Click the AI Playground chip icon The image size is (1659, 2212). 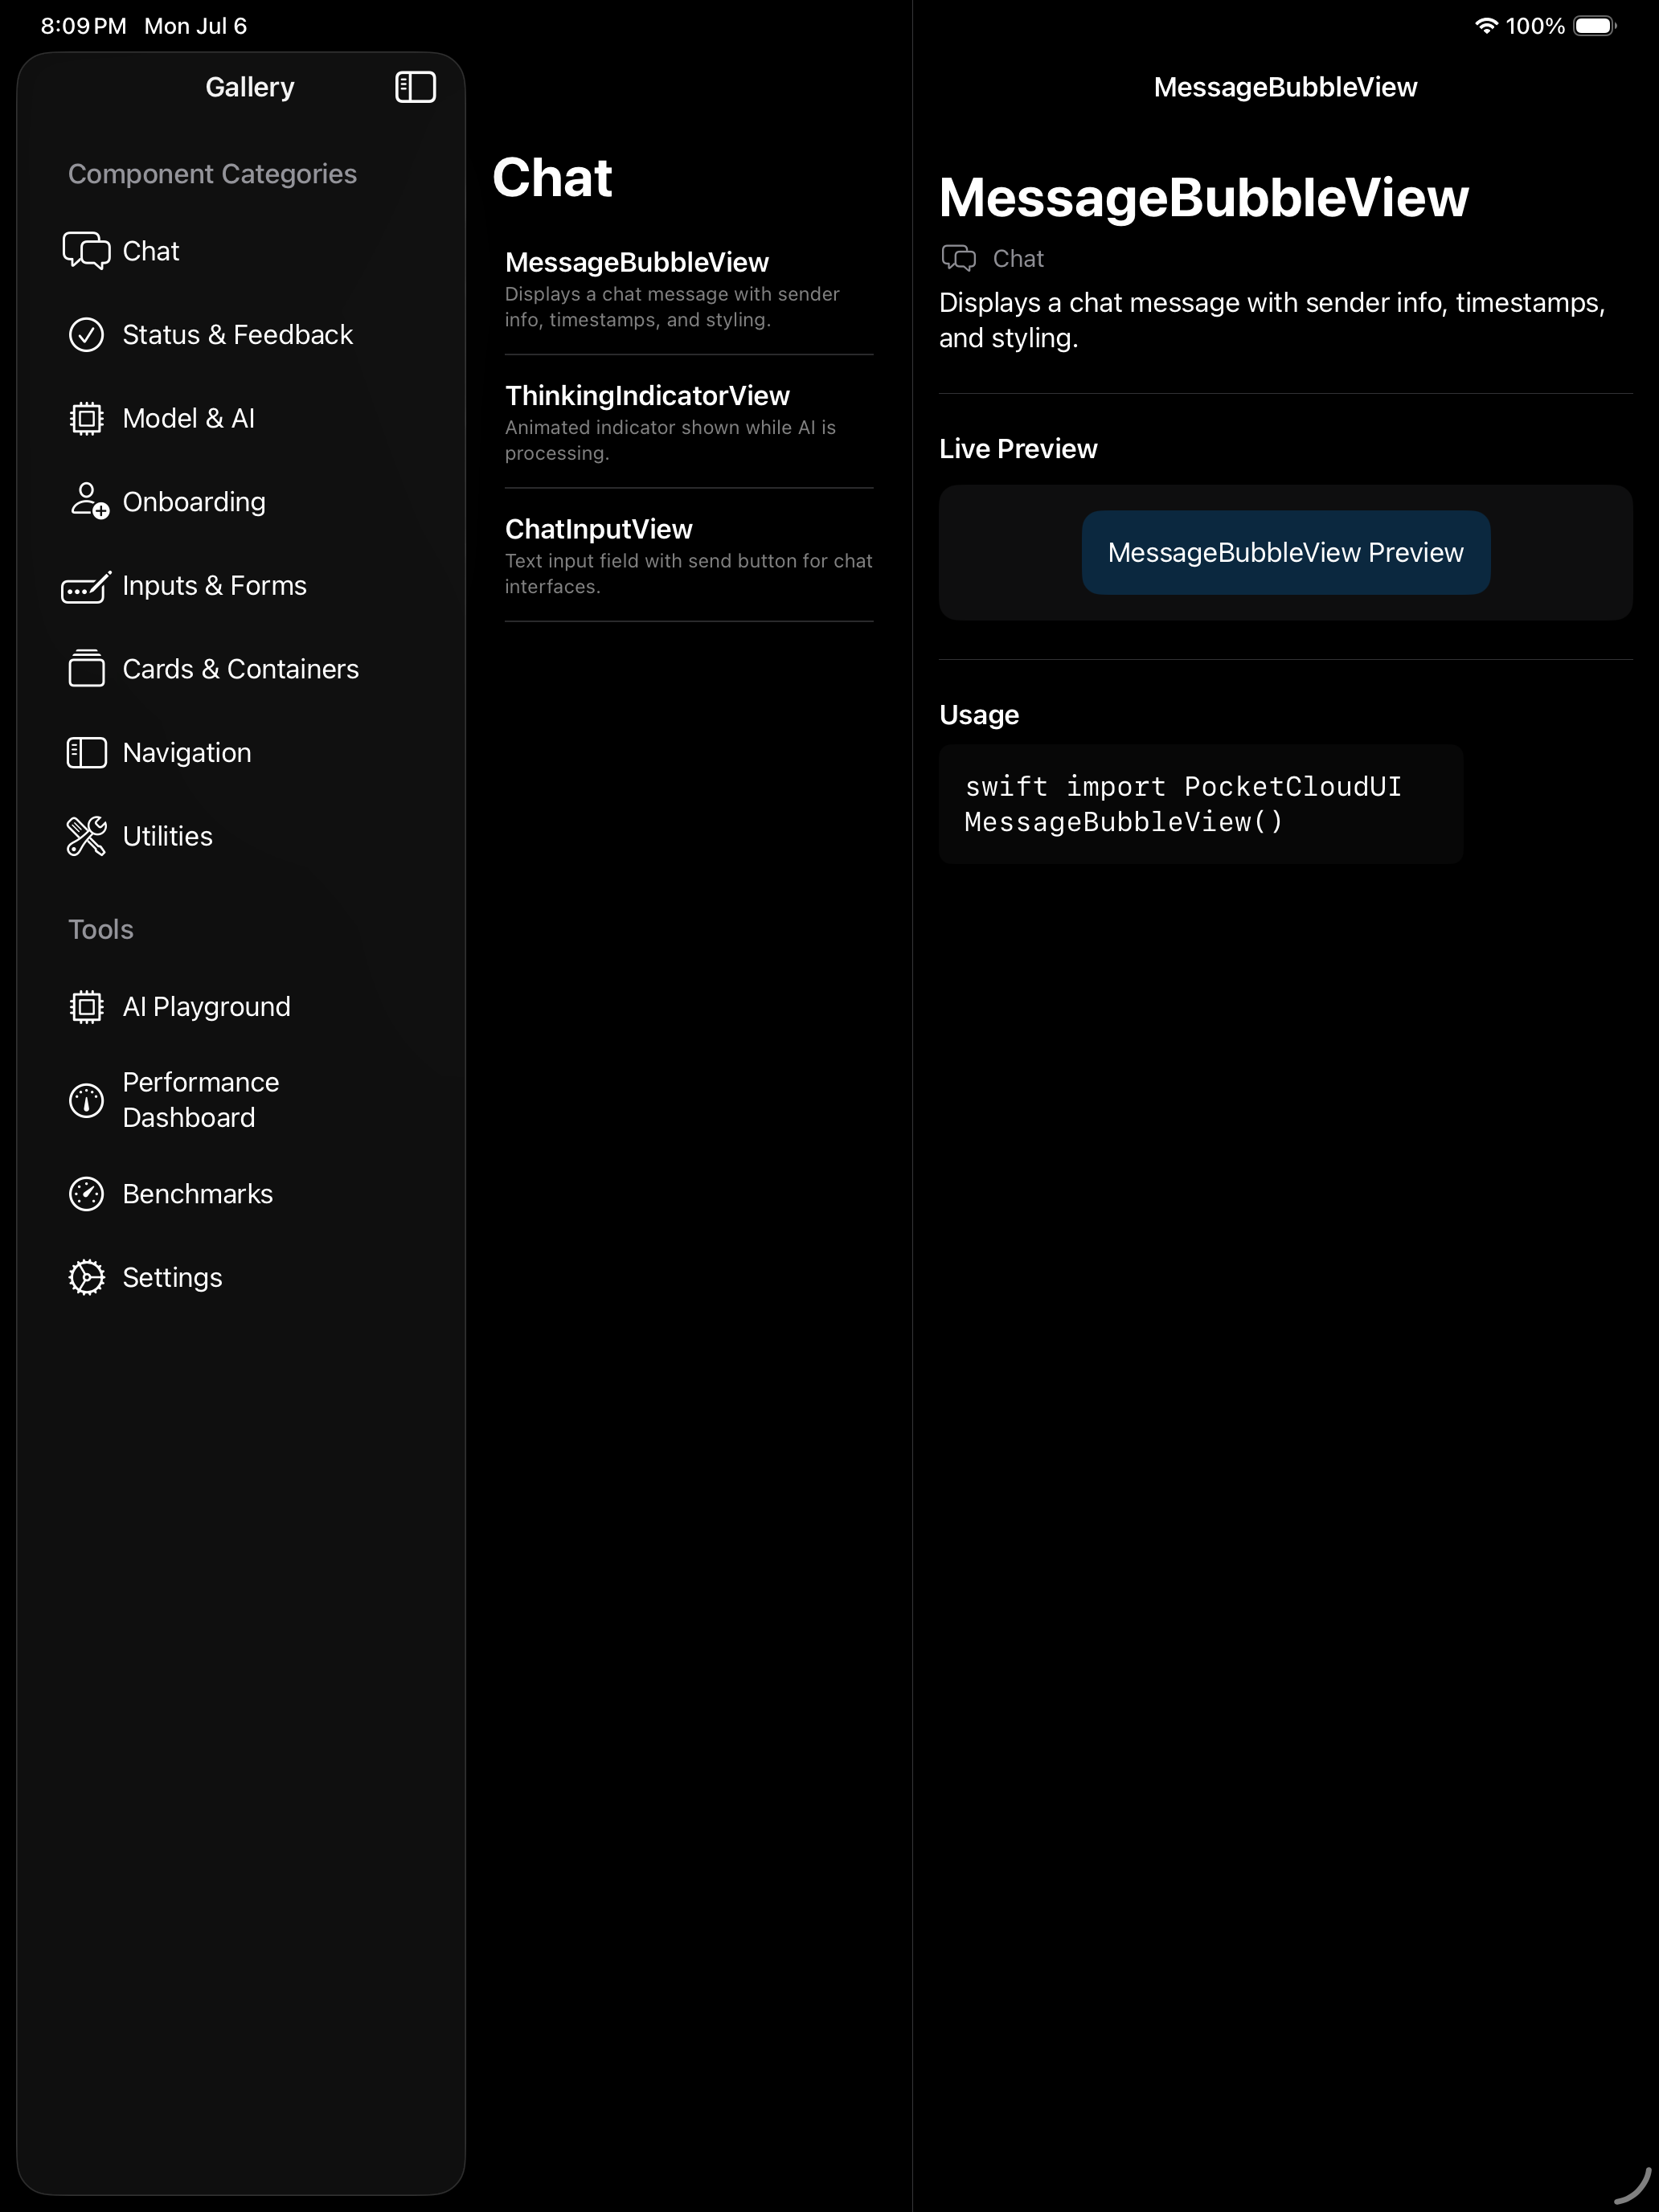(87, 1006)
